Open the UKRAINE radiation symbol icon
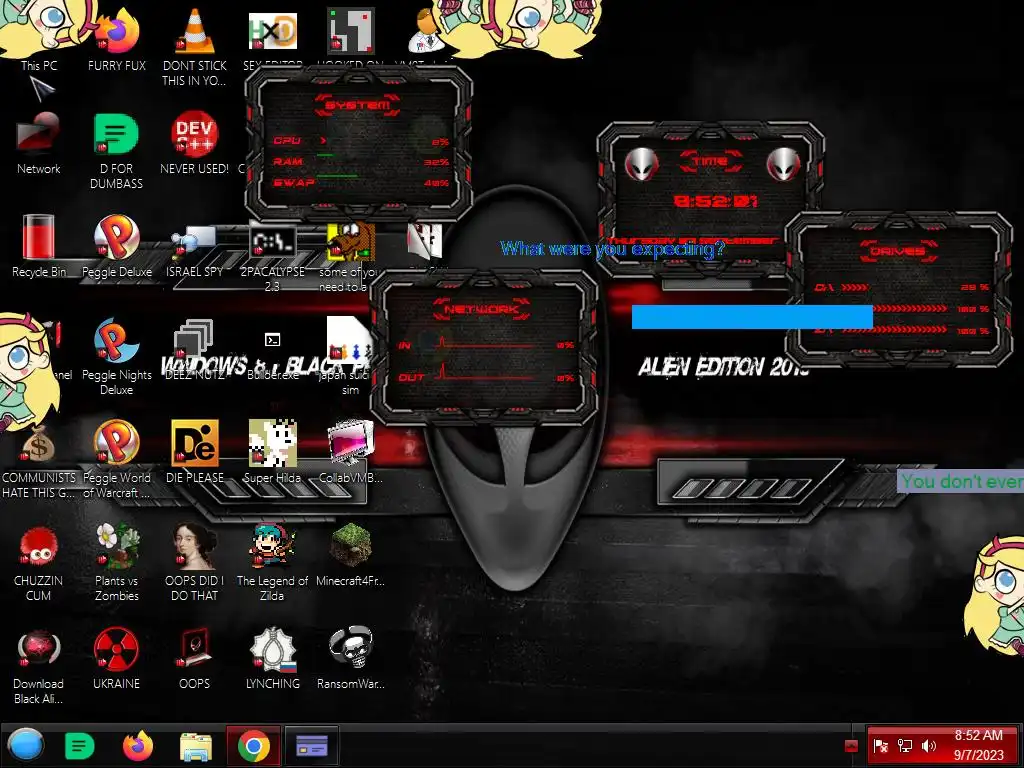The width and height of the screenshot is (1024, 768). pos(117,658)
